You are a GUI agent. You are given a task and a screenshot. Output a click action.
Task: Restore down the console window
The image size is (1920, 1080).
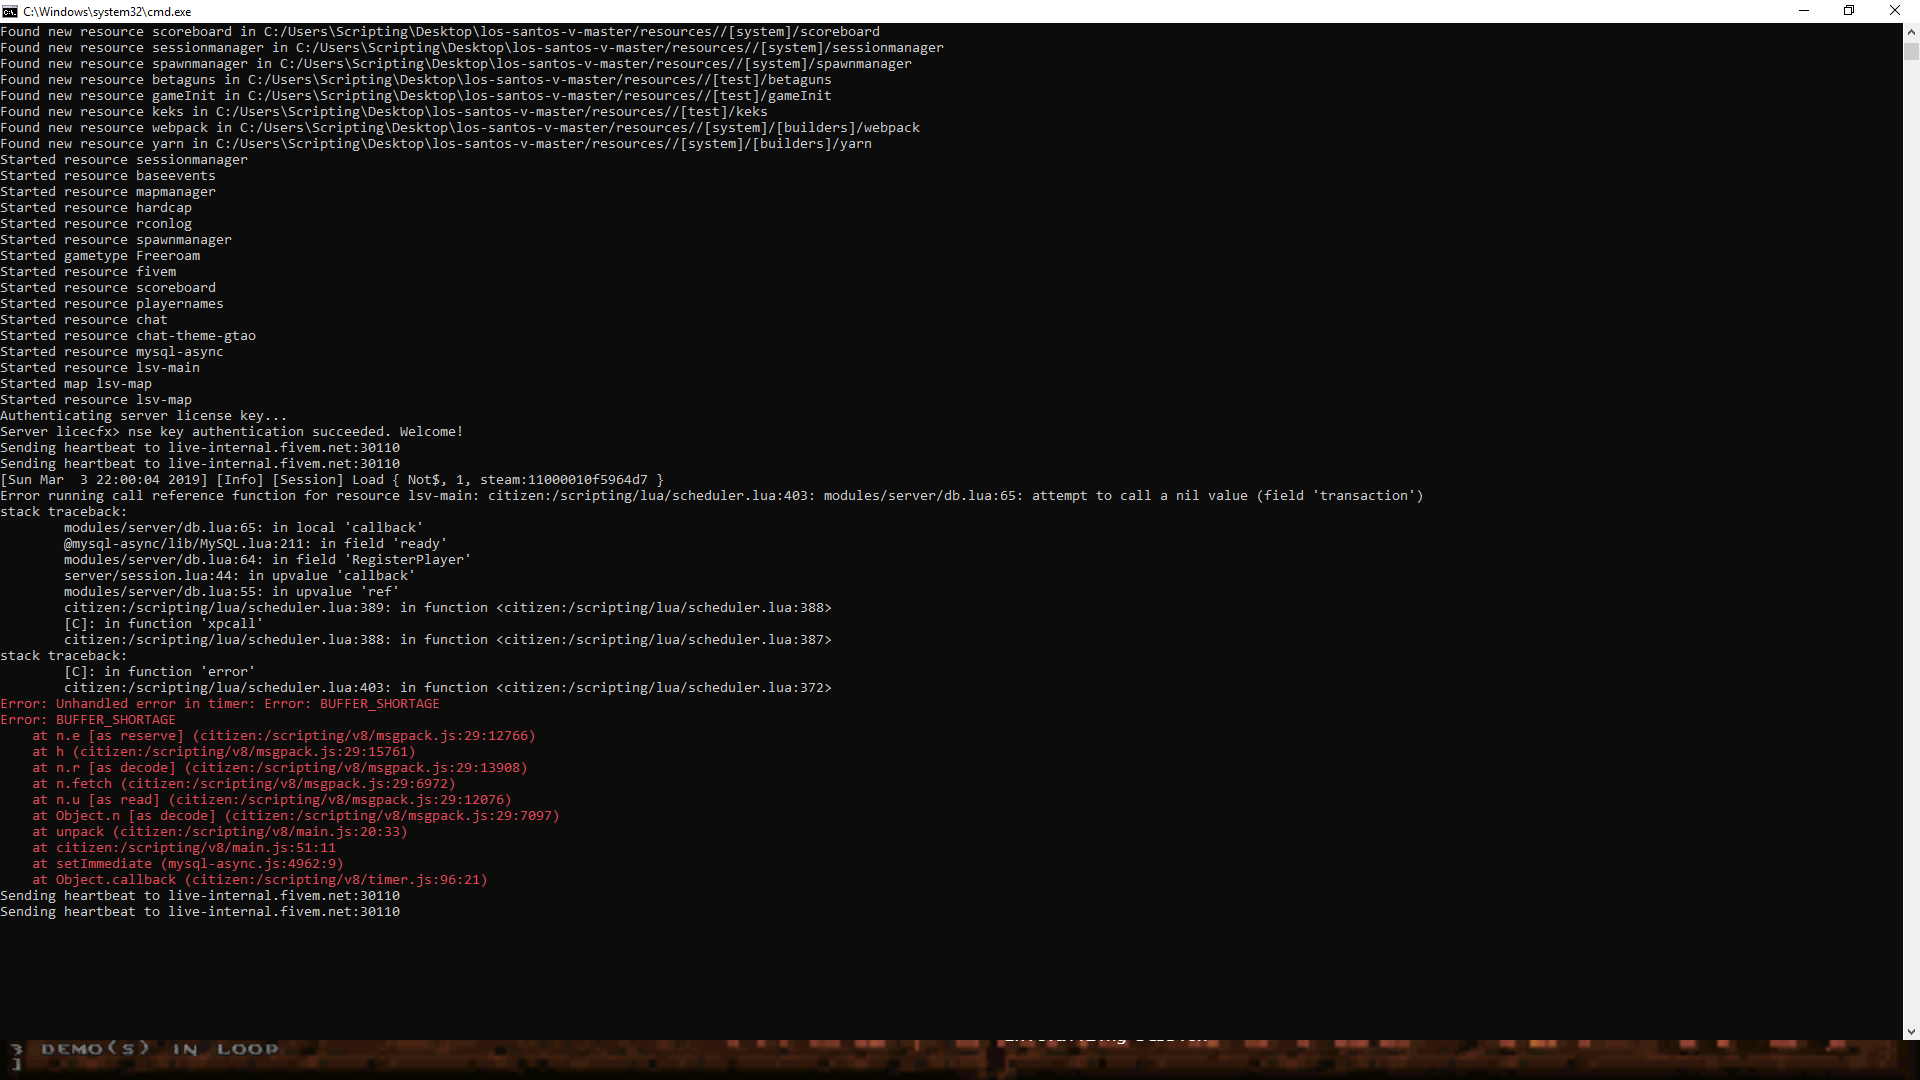pyautogui.click(x=1849, y=11)
